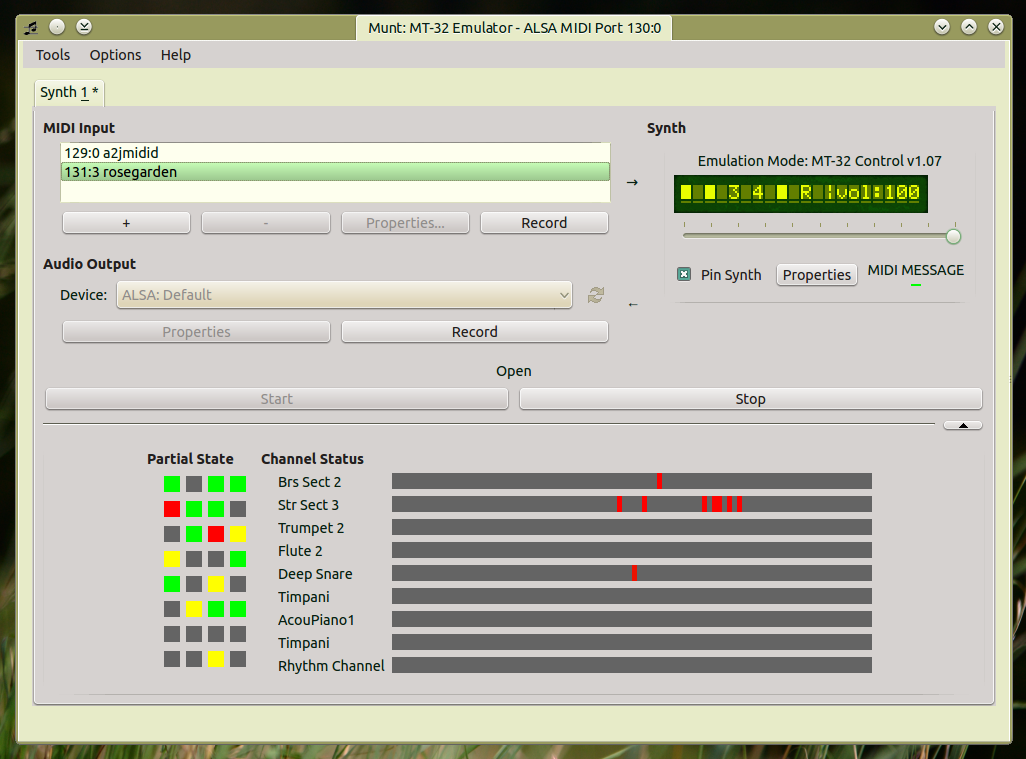The width and height of the screenshot is (1026, 759).
Task: Open the Help menu
Action: [x=175, y=55]
